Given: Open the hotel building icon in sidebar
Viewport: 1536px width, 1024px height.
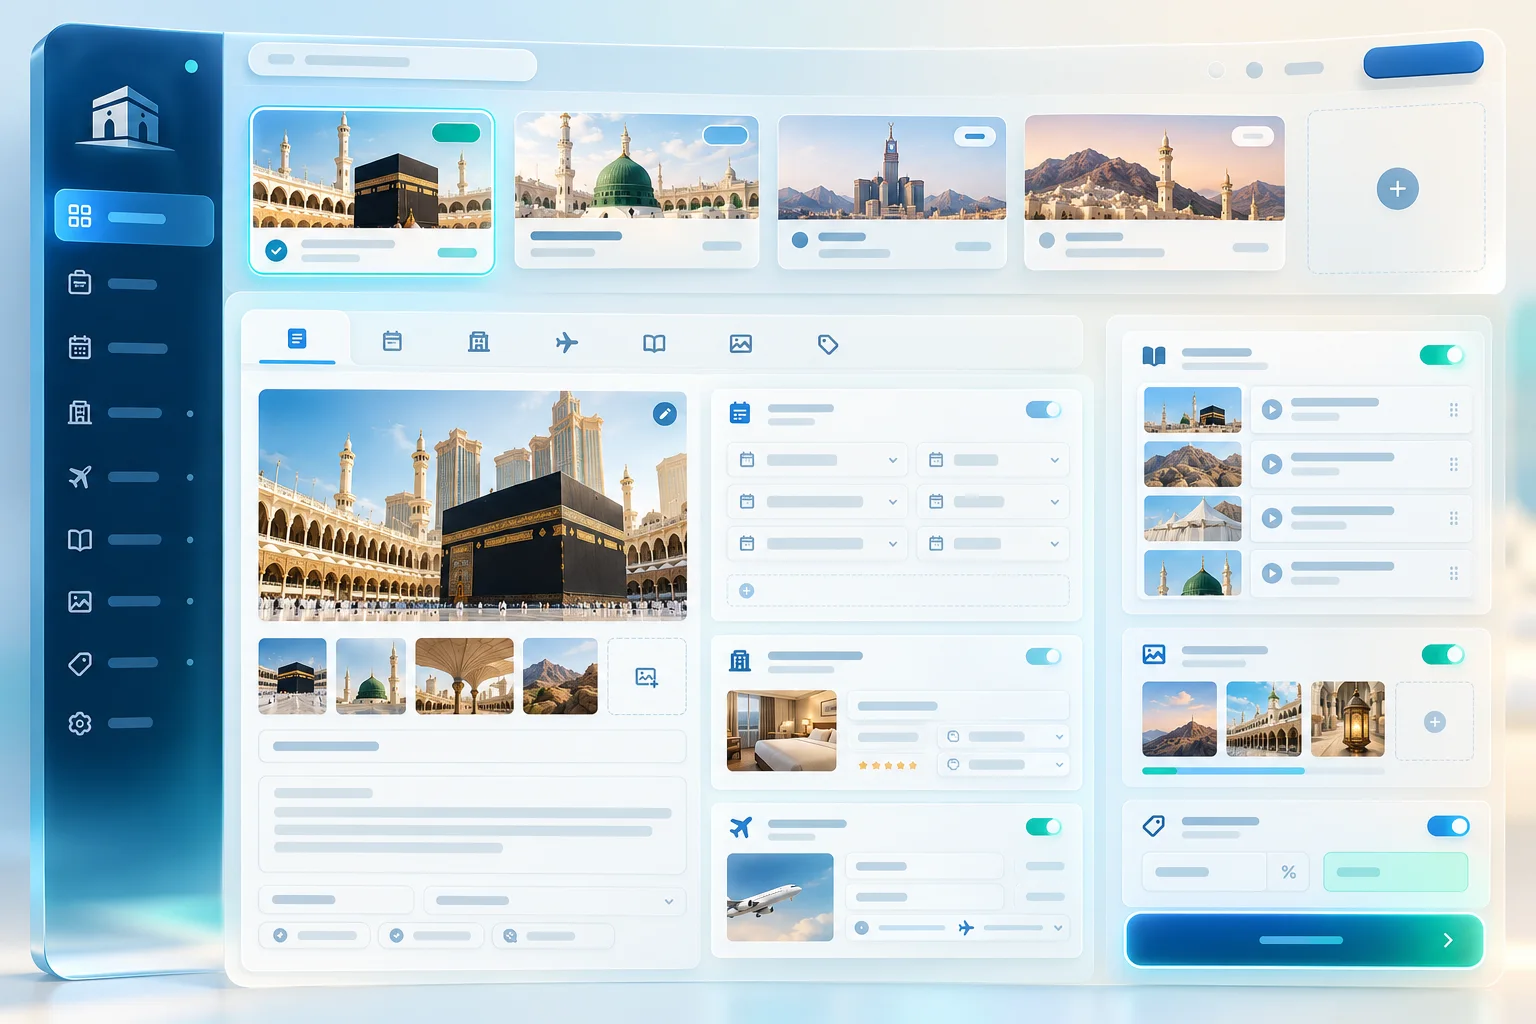Looking at the screenshot, I should point(80,412).
